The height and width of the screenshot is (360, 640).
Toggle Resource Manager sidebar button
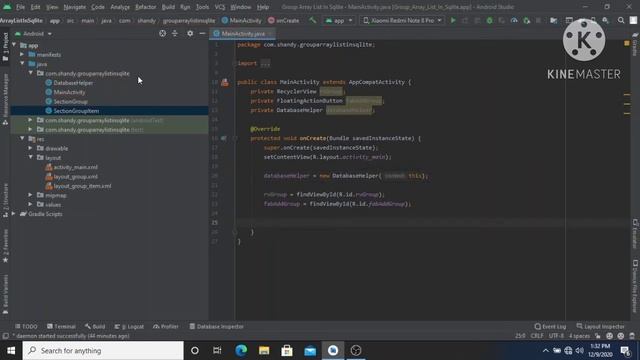(x=5, y=100)
